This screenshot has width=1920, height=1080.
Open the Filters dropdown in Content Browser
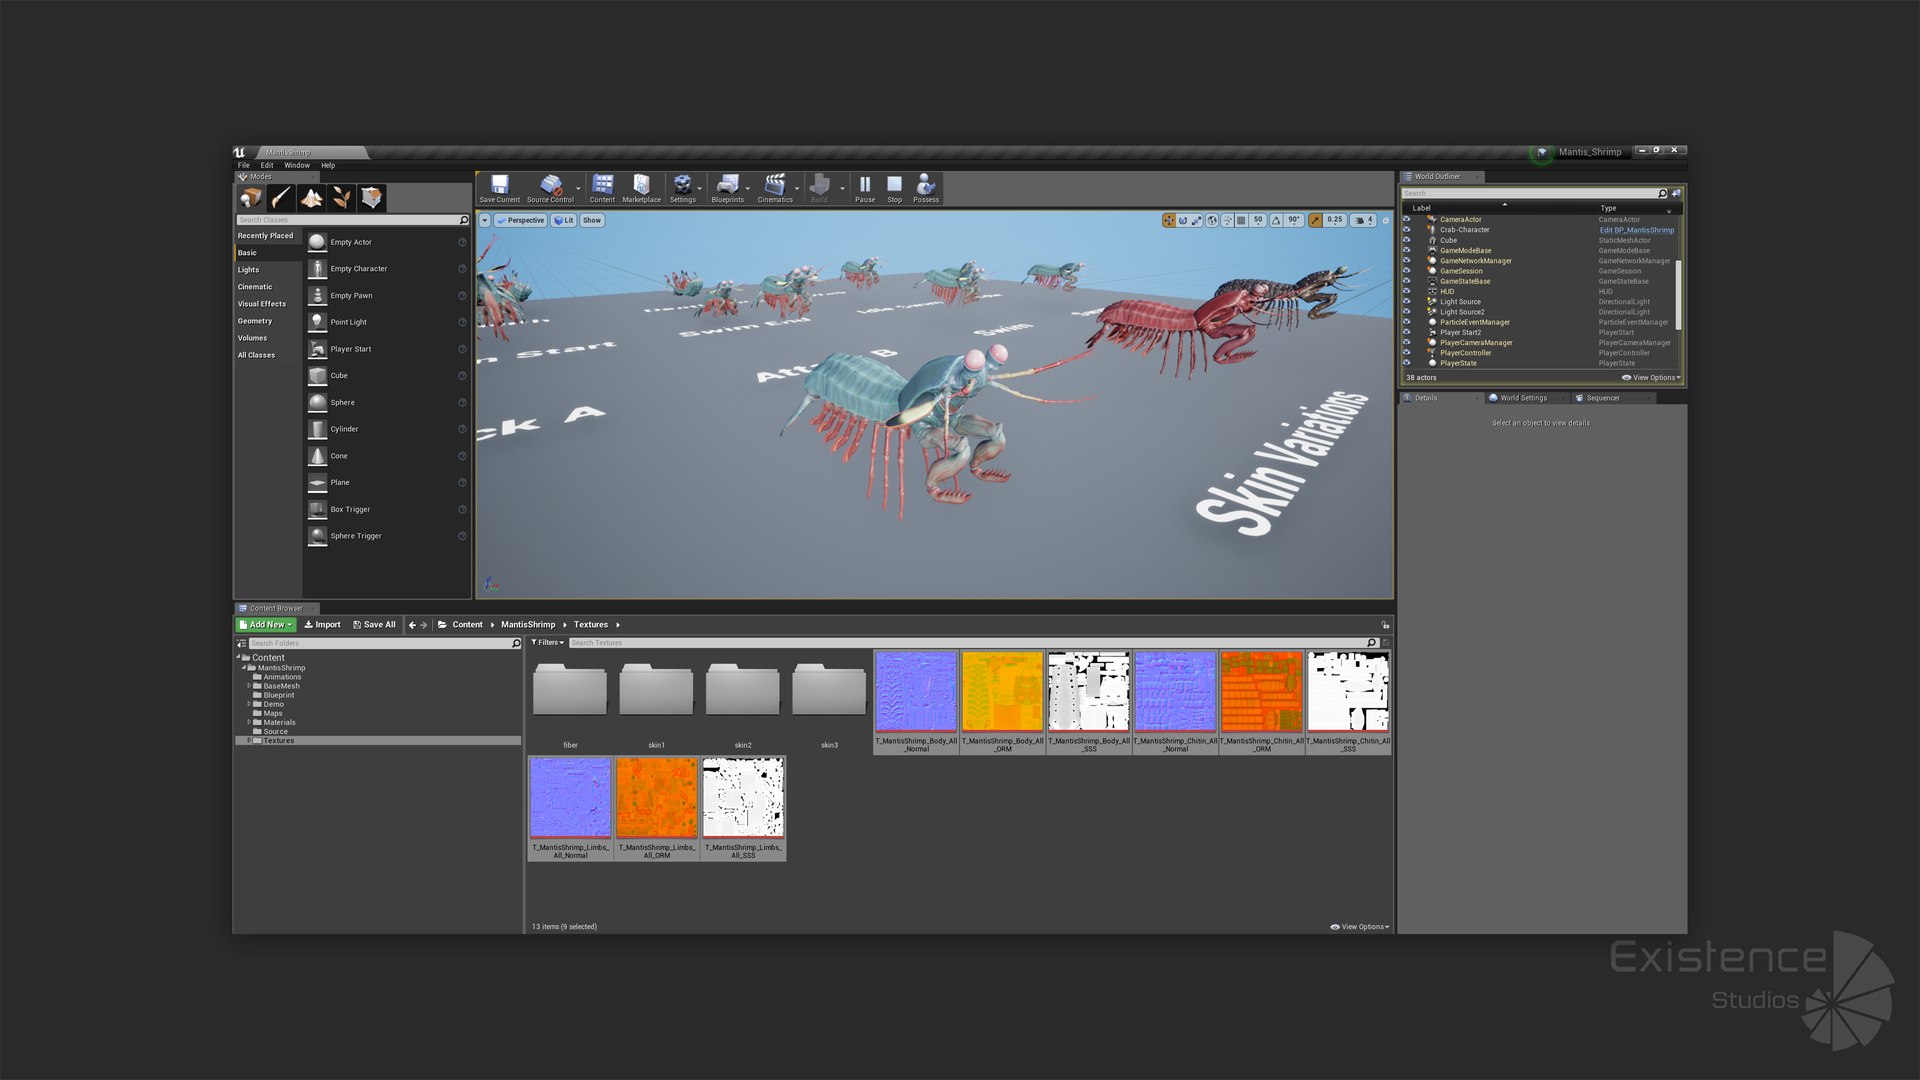tap(547, 643)
